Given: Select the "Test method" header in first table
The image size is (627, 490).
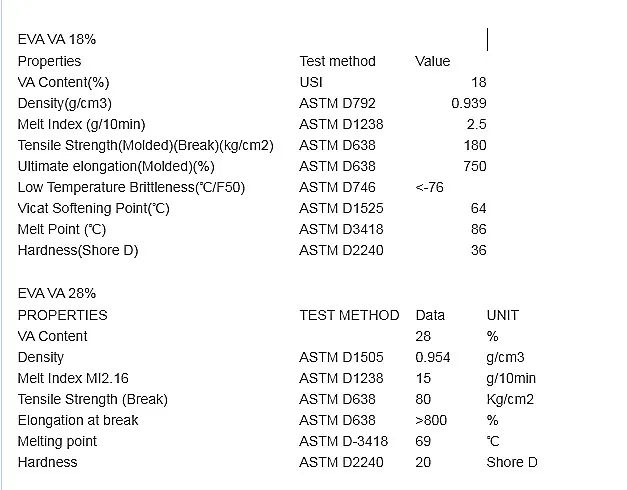Looking at the screenshot, I should (x=337, y=61).
